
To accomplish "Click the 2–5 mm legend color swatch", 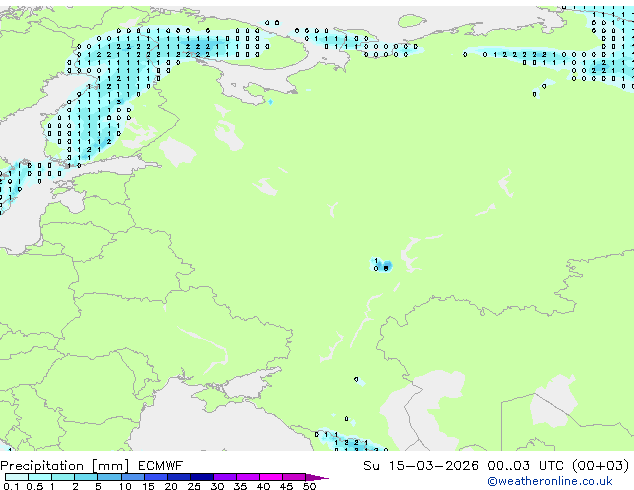I will pyautogui.click(x=86, y=477).
